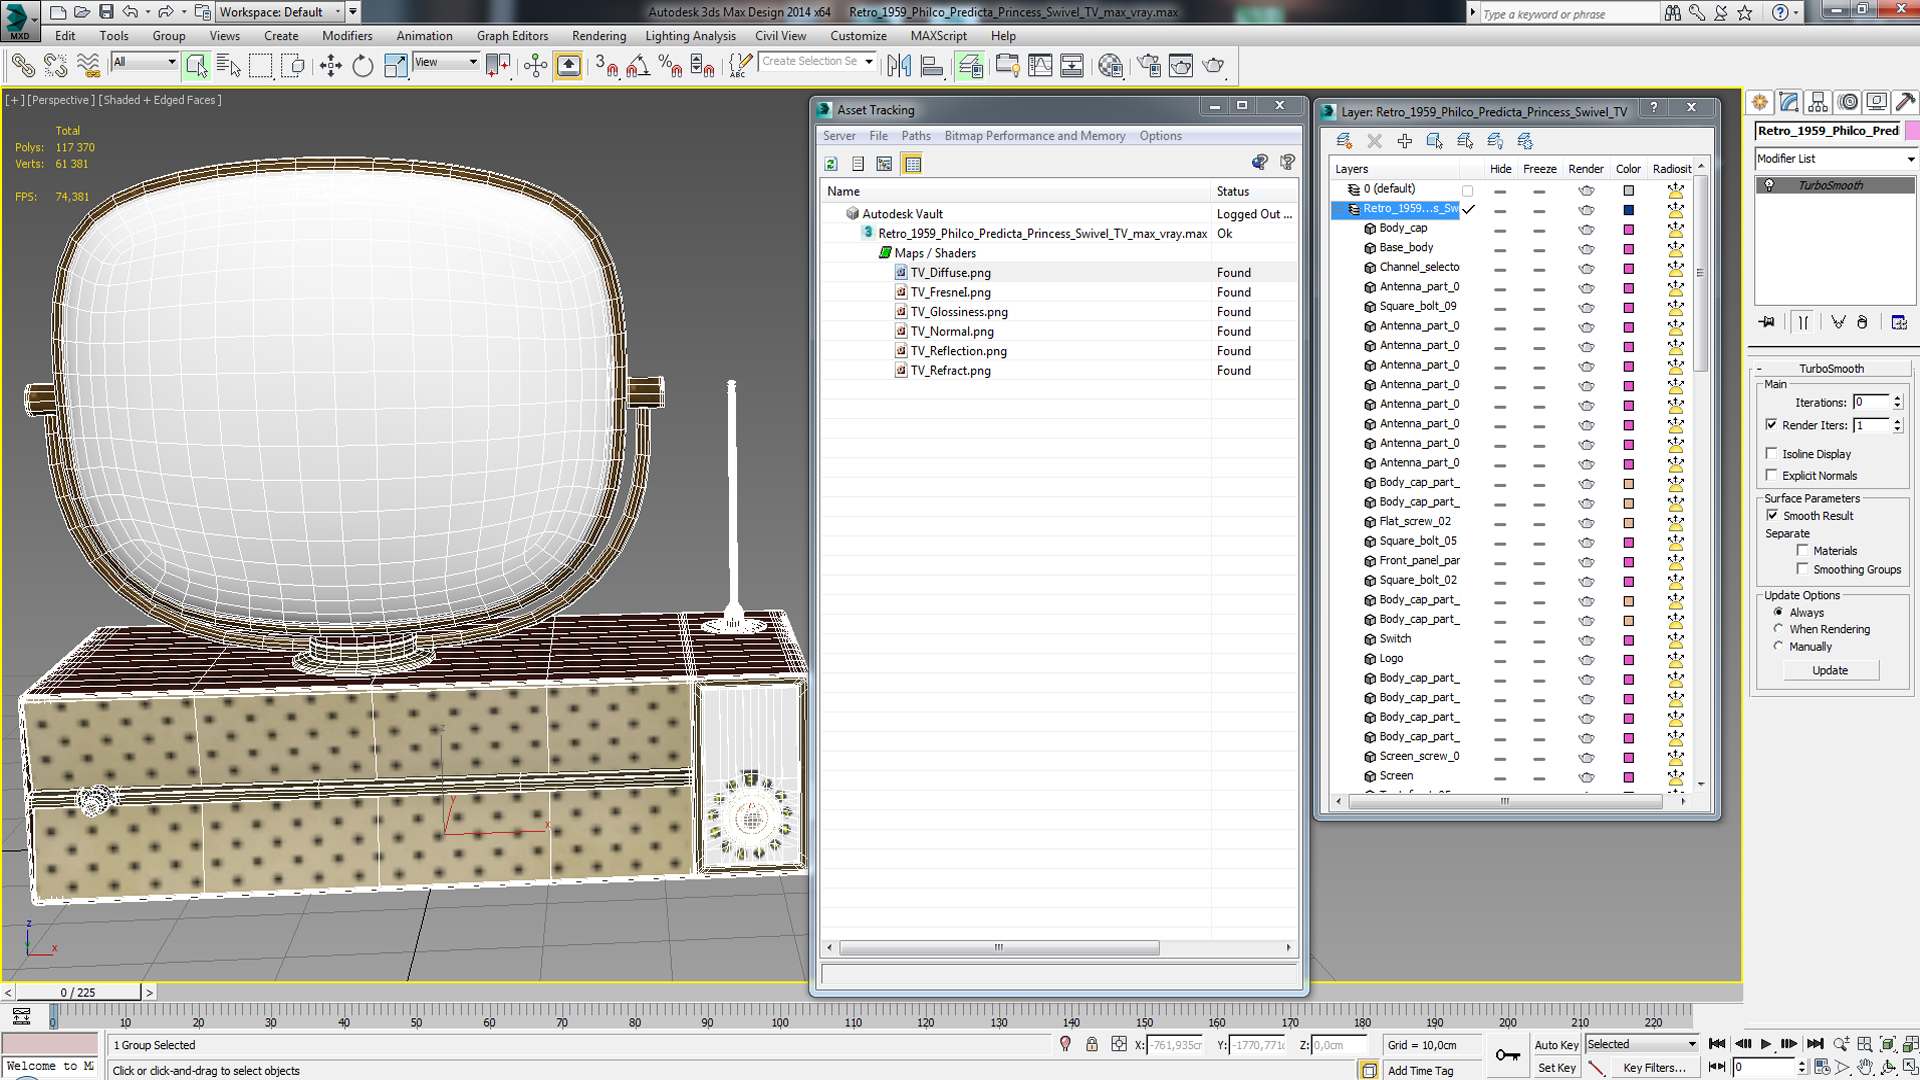Click Configure Modifier Sets icon
1920x1080 pixels.
coord(1899,322)
